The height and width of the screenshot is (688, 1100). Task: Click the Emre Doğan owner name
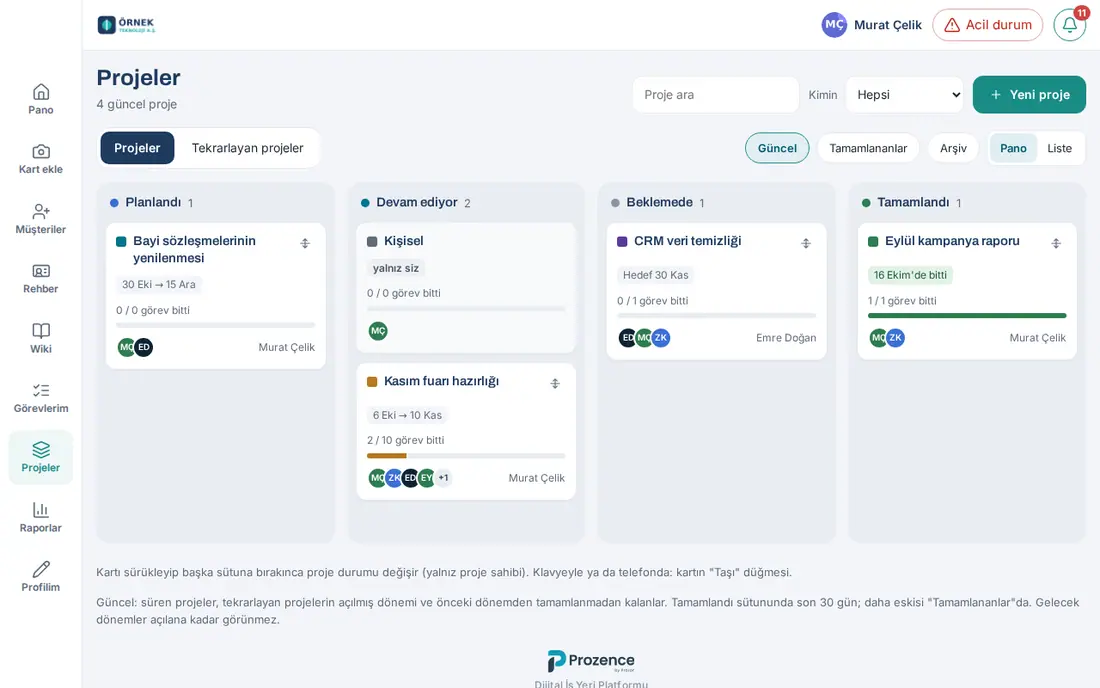pyautogui.click(x=786, y=338)
